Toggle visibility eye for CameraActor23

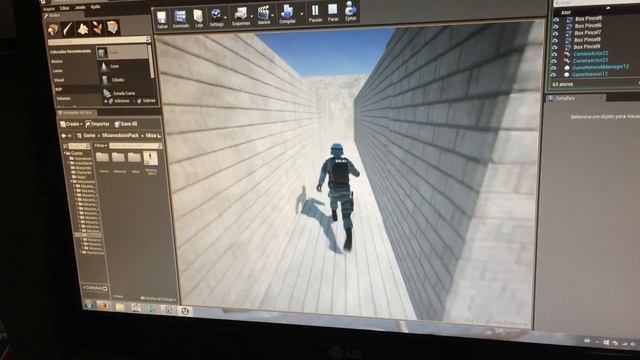tap(554, 61)
